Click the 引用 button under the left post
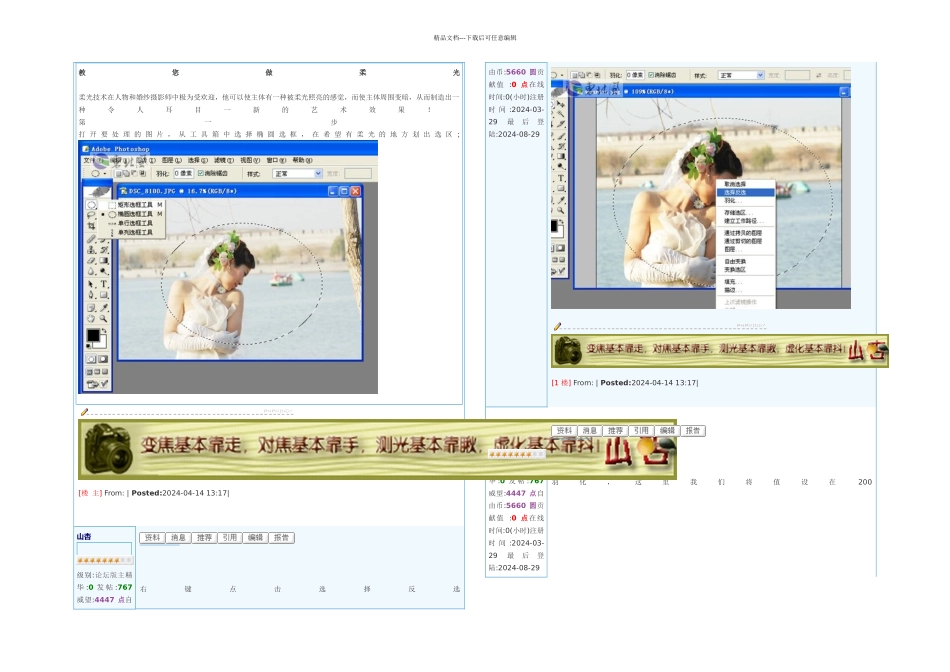 click(x=230, y=538)
